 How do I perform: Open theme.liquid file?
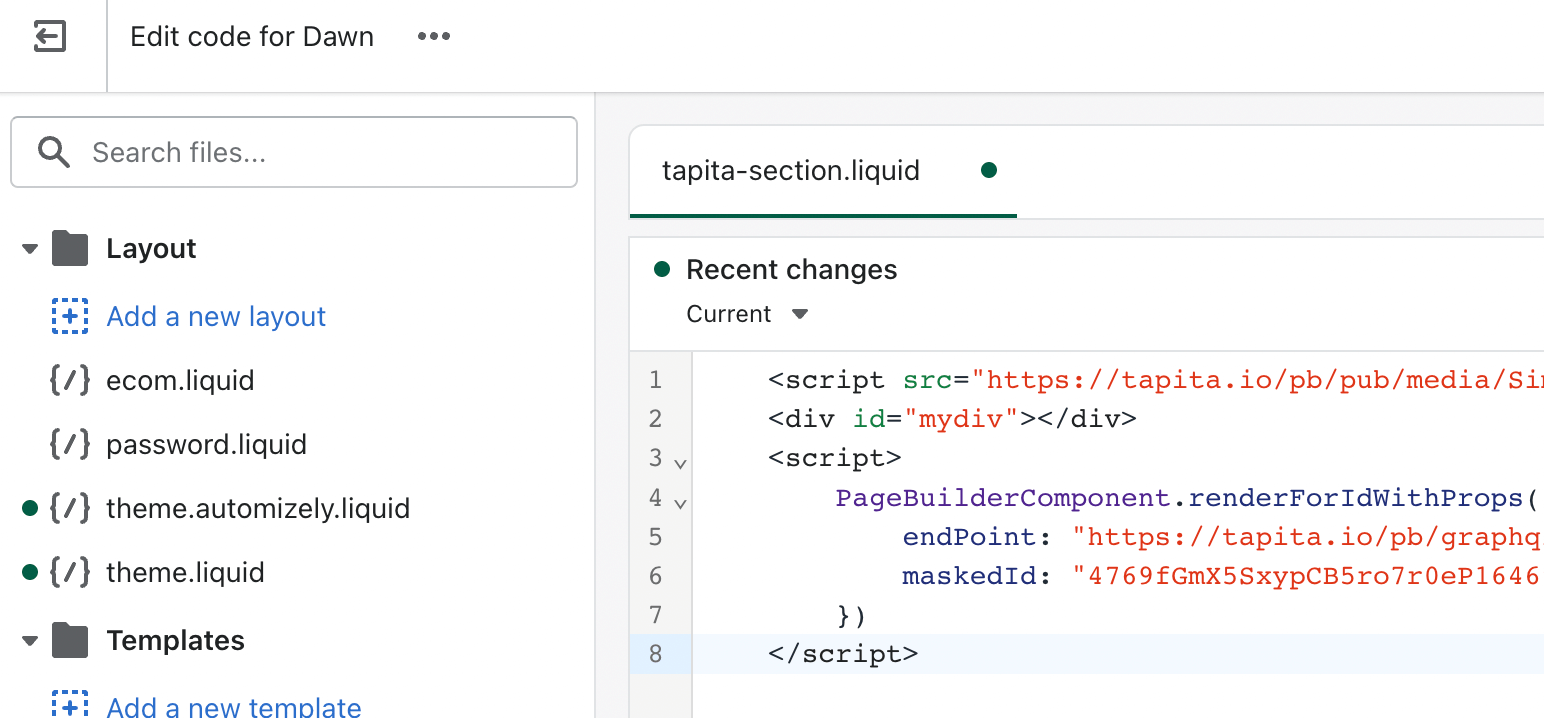(185, 573)
